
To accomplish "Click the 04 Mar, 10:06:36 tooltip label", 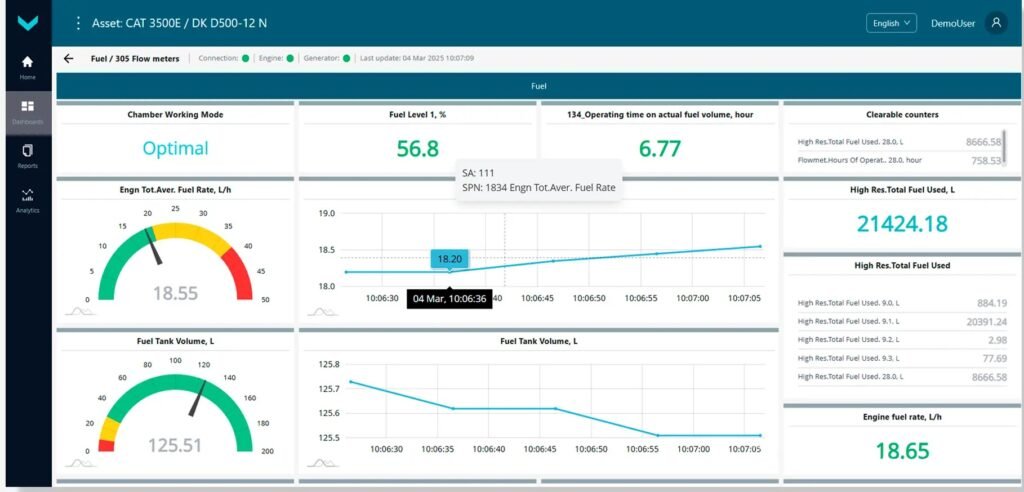I will tap(449, 299).
